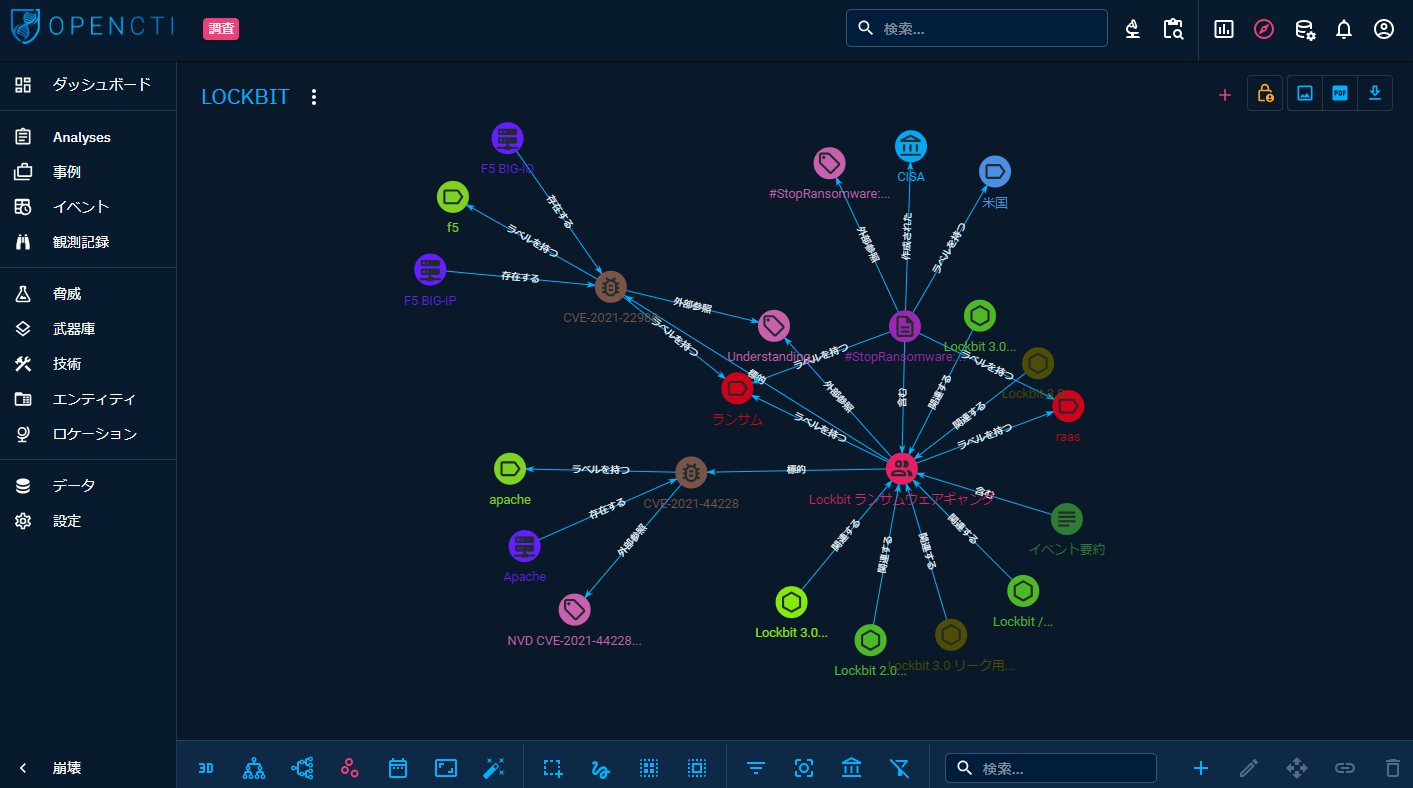Select by entity type icon
This screenshot has width=1413, height=788.
pyautogui.click(x=649, y=768)
